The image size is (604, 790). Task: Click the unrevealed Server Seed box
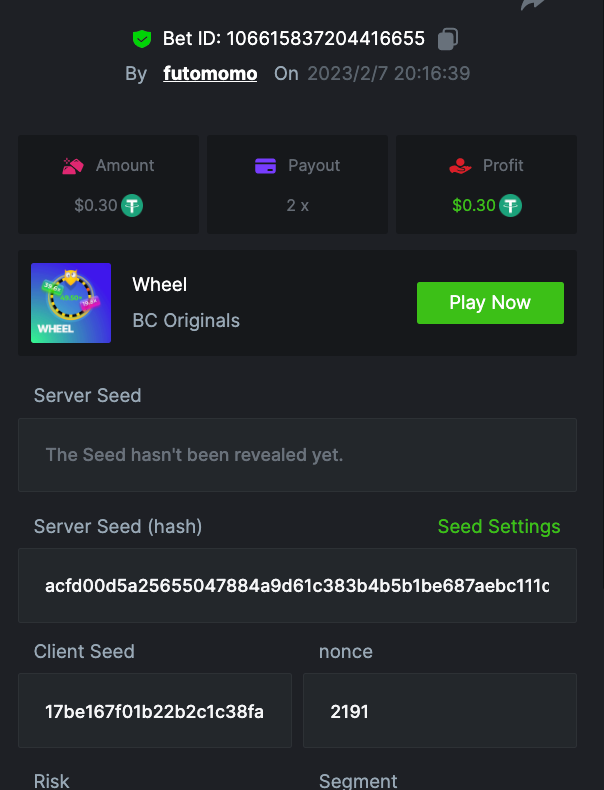point(297,455)
